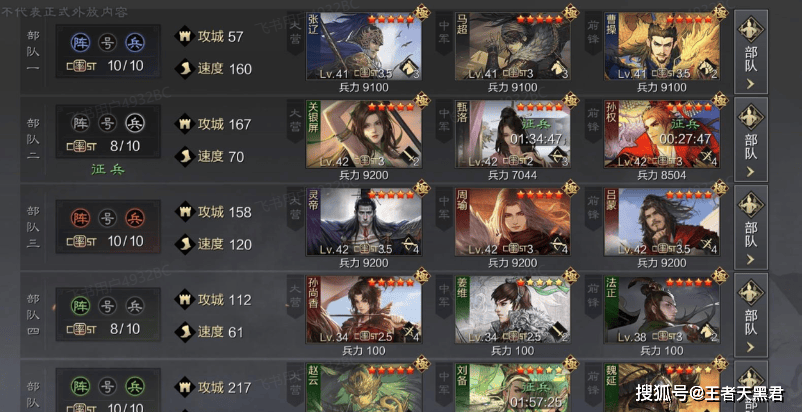
Task: Click the archer bow icon on 灵帝's card
Action: tap(407, 244)
